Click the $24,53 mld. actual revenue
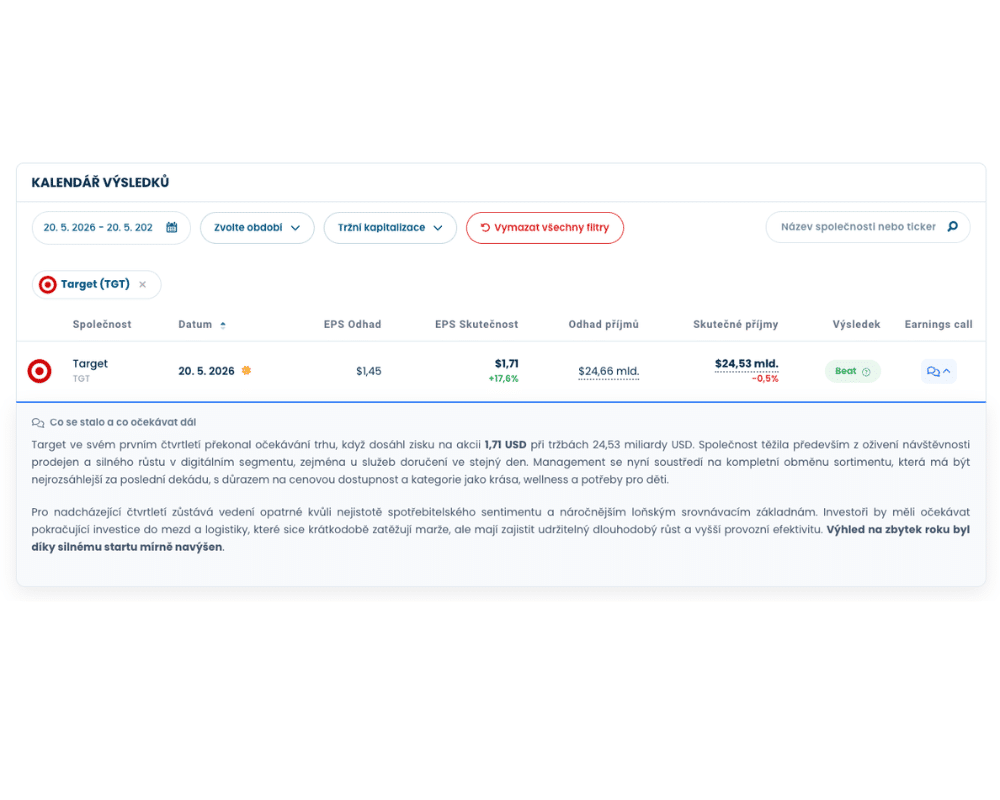 746,364
